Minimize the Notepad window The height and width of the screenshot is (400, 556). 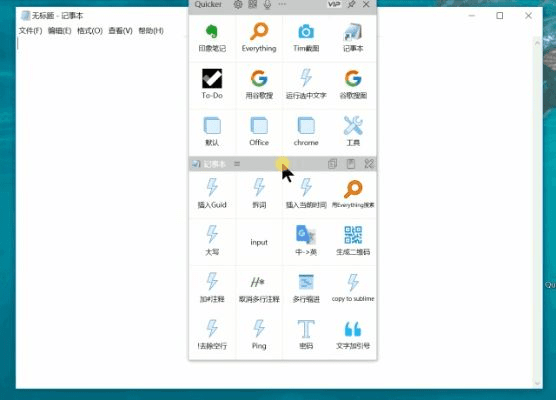pyautogui.click(x=472, y=16)
